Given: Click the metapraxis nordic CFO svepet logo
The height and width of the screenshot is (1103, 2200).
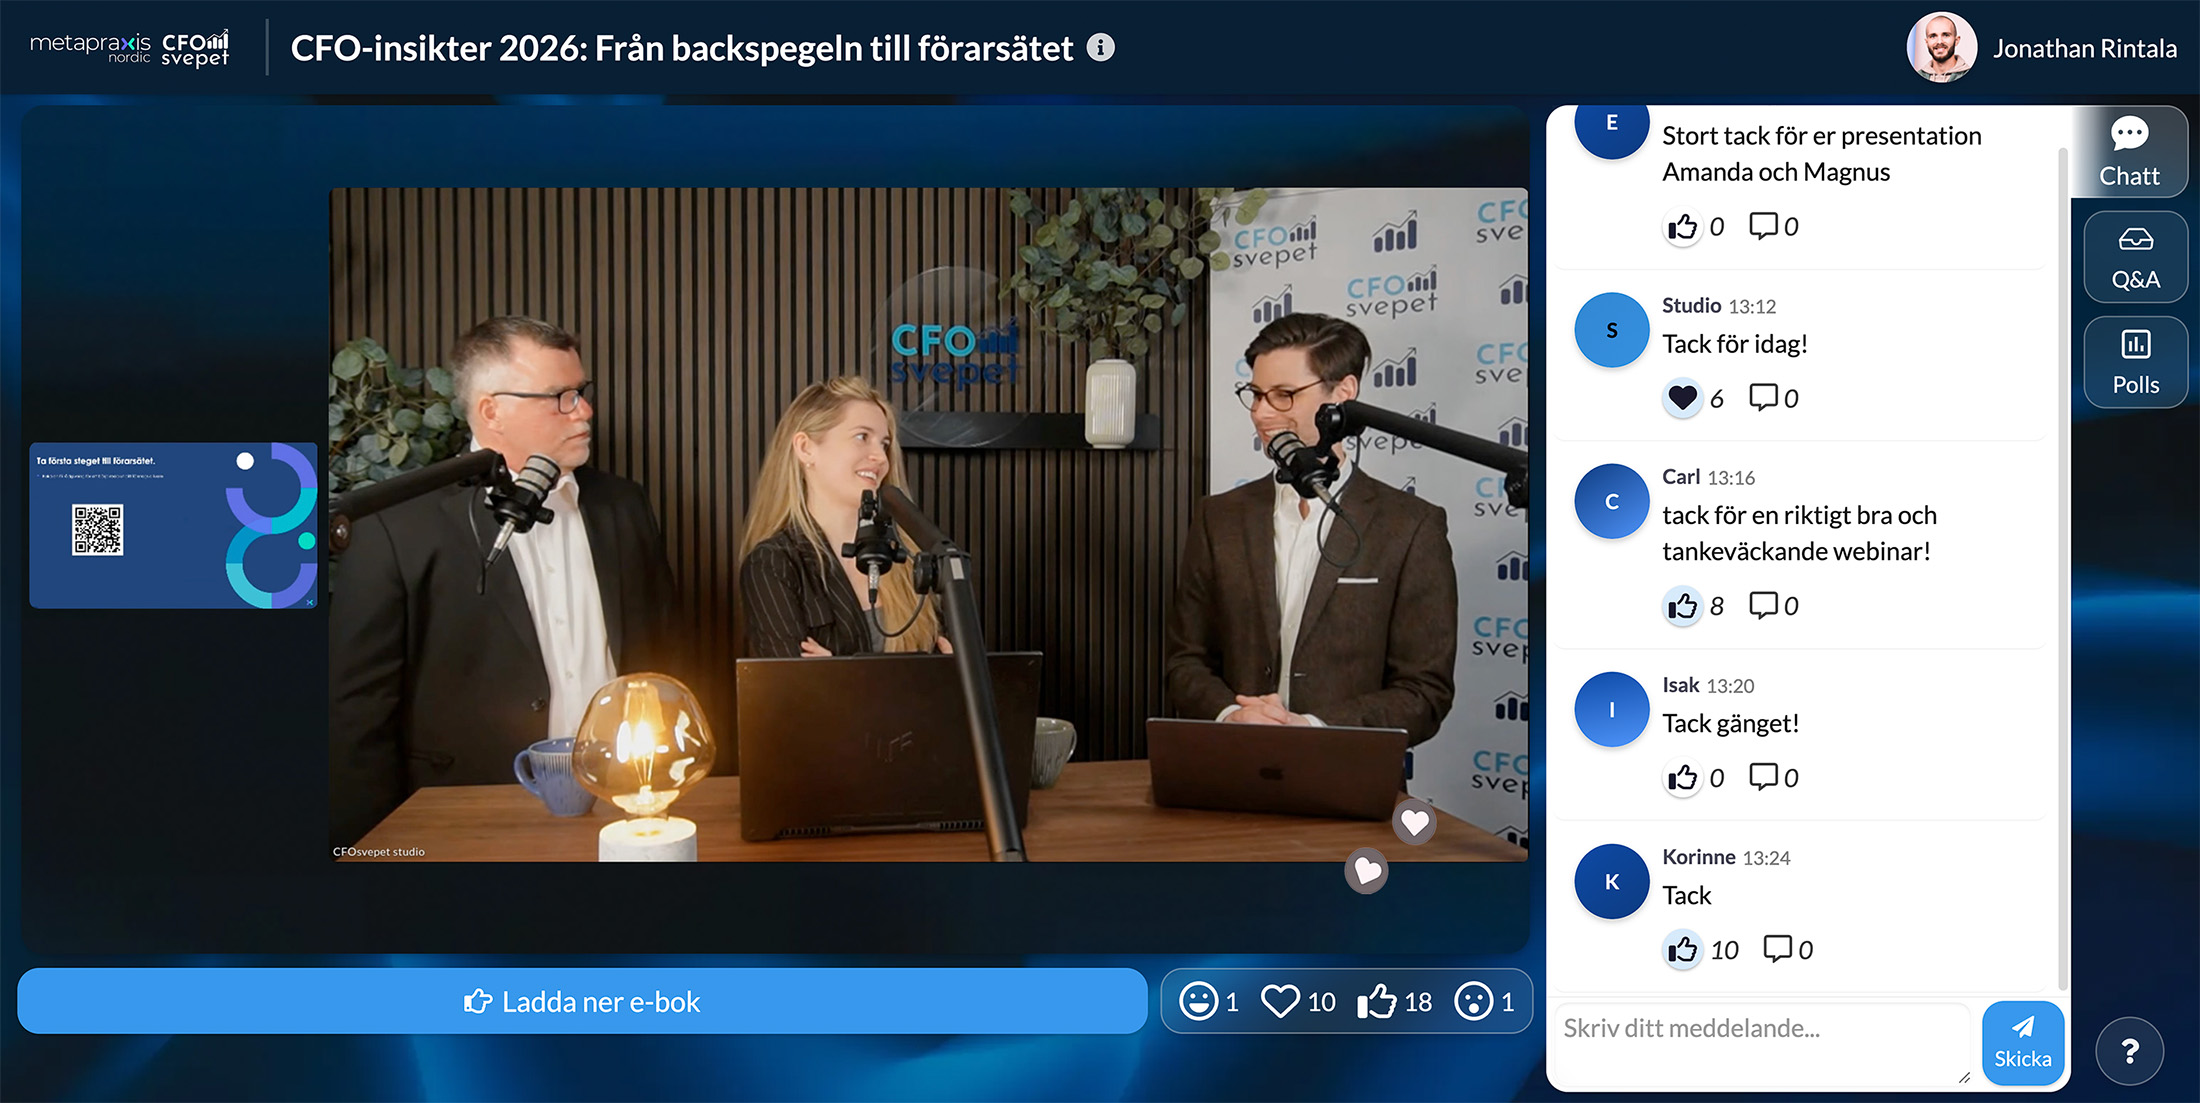Looking at the screenshot, I should pos(130,47).
